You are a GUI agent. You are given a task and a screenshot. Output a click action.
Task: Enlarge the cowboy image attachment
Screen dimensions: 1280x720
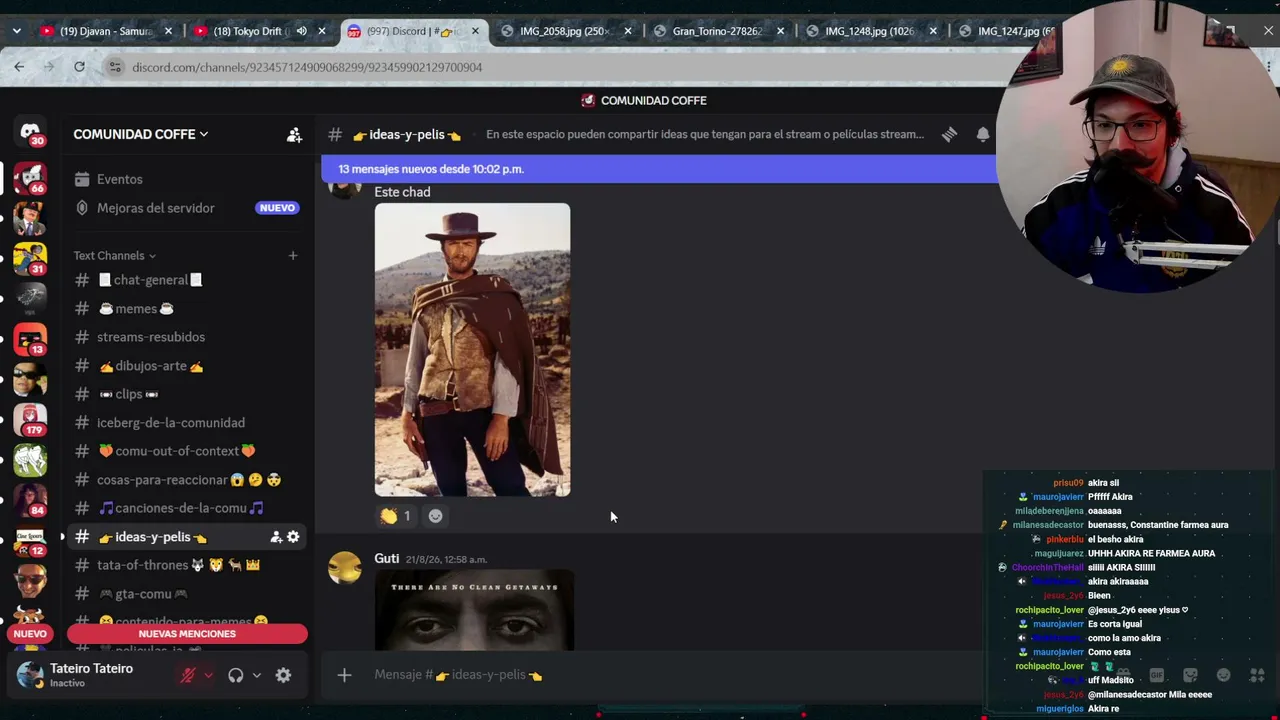point(472,350)
